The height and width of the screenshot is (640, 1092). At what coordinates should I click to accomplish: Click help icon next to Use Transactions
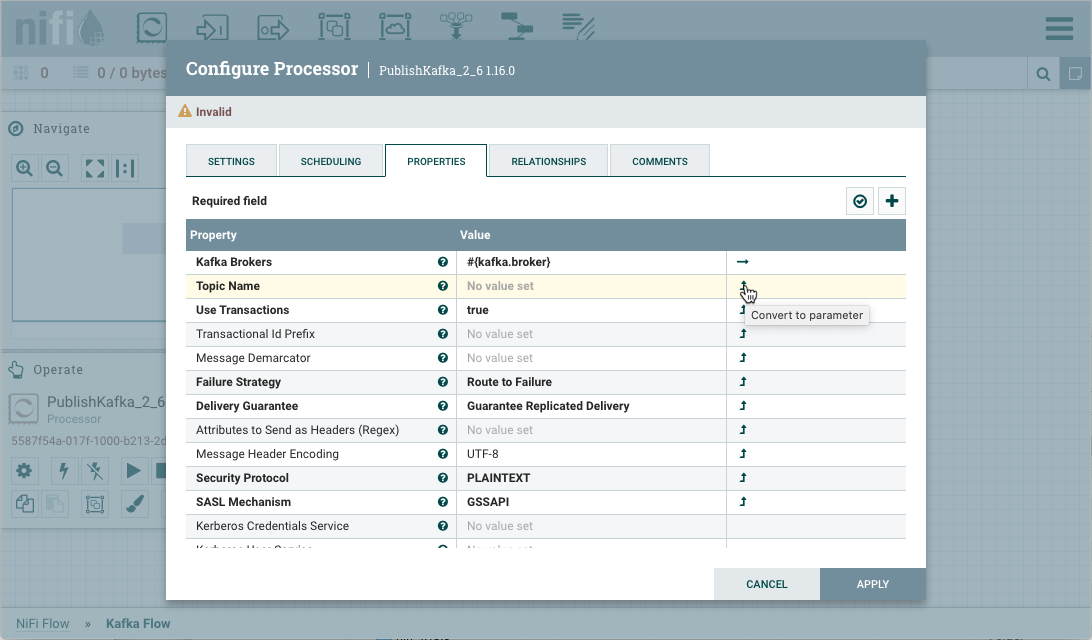click(442, 310)
